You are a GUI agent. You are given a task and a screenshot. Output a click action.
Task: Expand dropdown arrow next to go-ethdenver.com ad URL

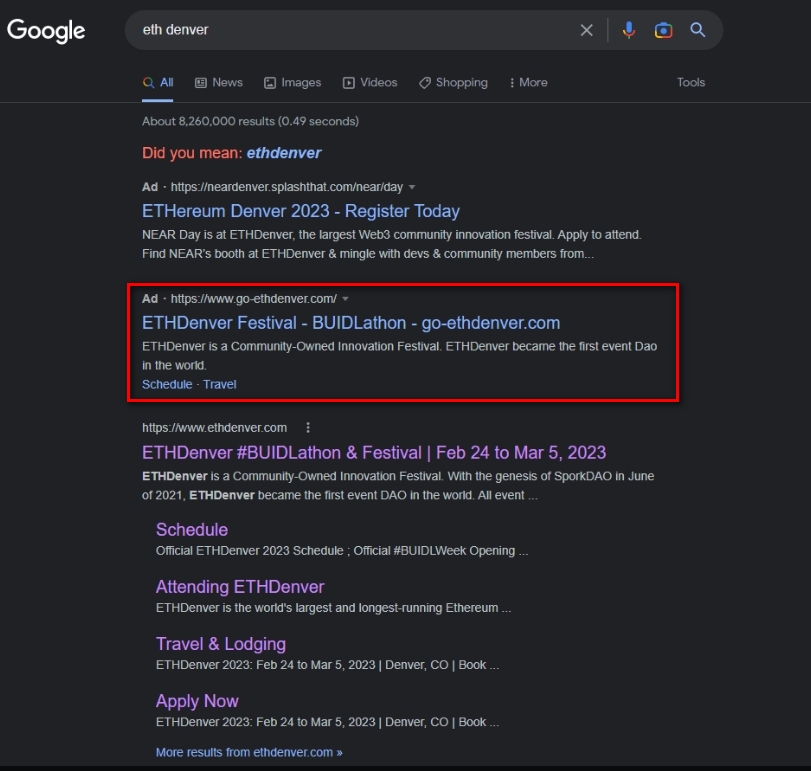pyautogui.click(x=346, y=299)
